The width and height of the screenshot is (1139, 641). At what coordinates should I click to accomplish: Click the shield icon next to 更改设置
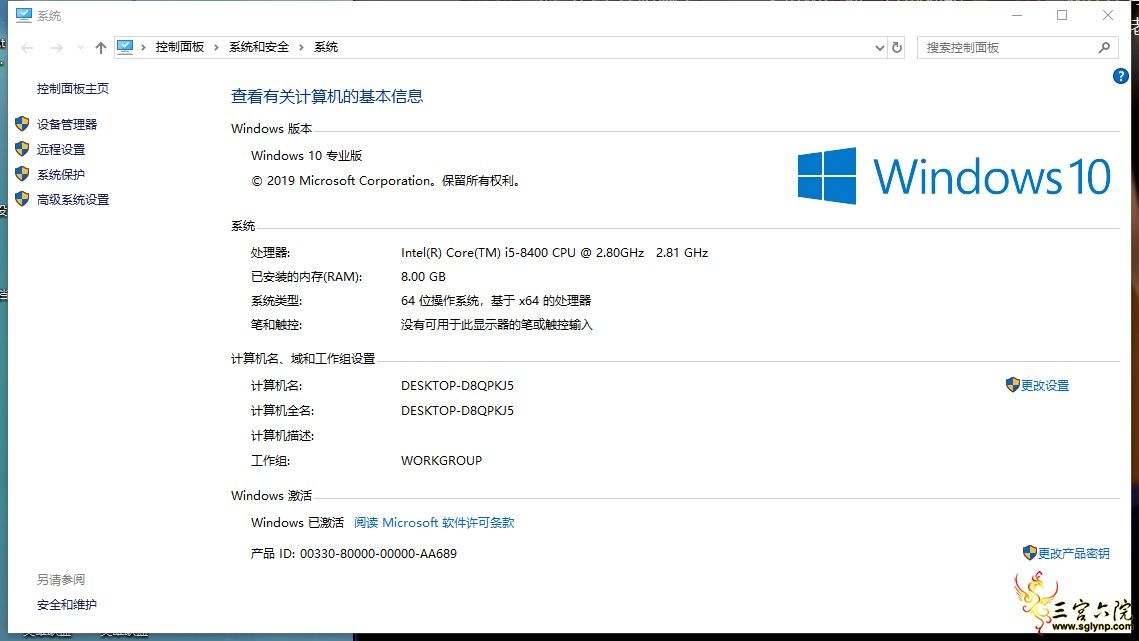[x=1013, y=385]
